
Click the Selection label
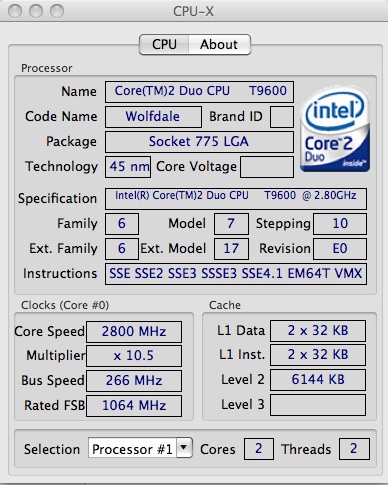tap(52, 449)
